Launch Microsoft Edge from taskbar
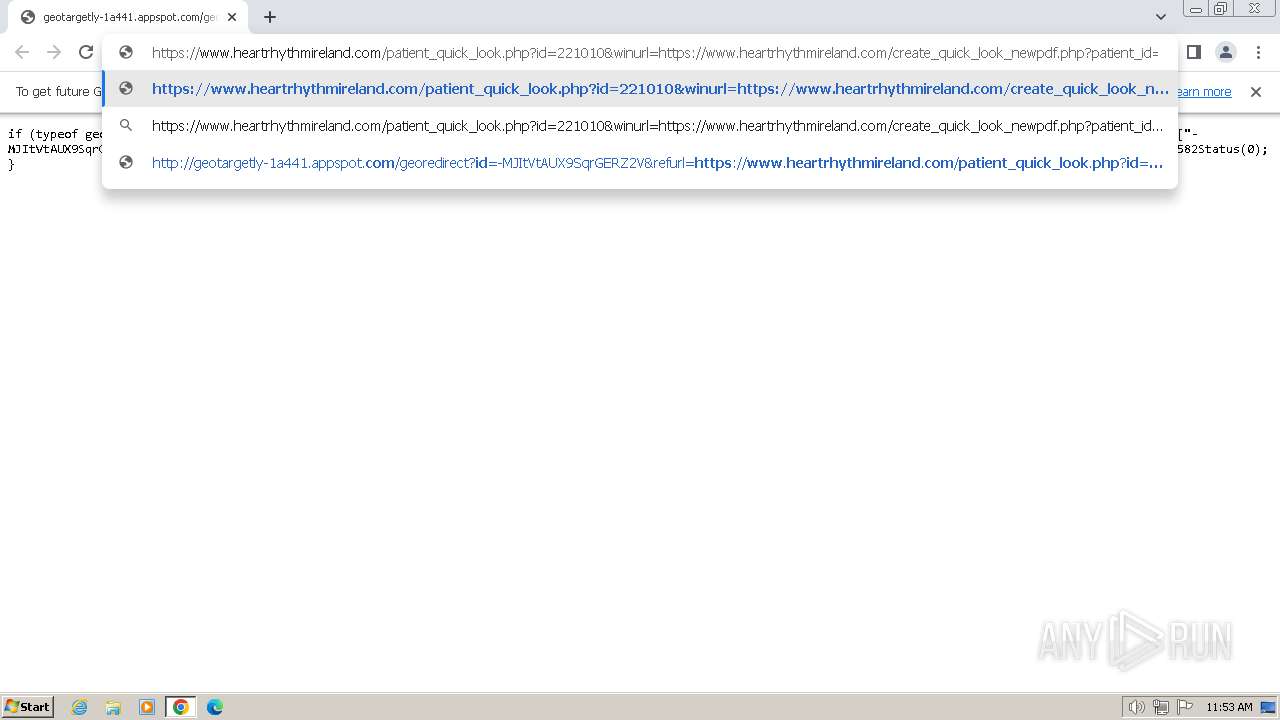Viewport: 1280px width, 720px height. [215, 707]
